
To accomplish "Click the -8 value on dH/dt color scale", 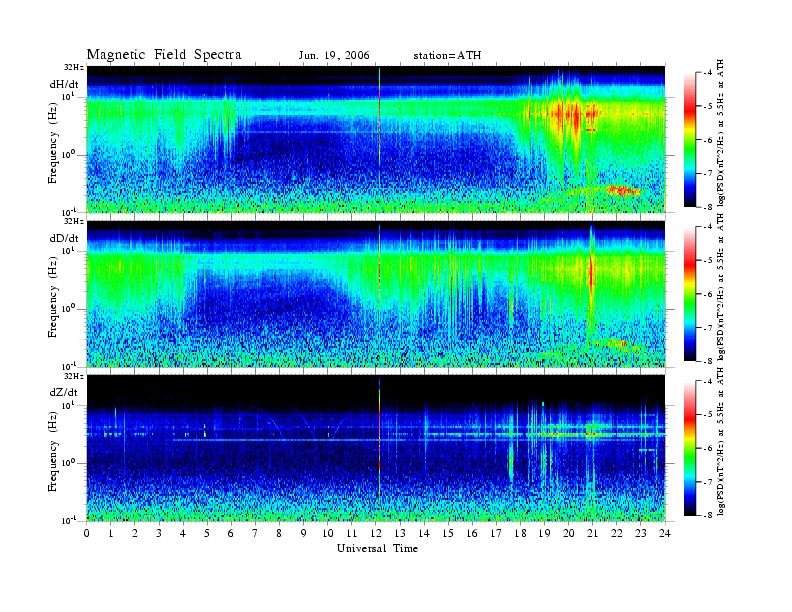I will tap(708, 207).
